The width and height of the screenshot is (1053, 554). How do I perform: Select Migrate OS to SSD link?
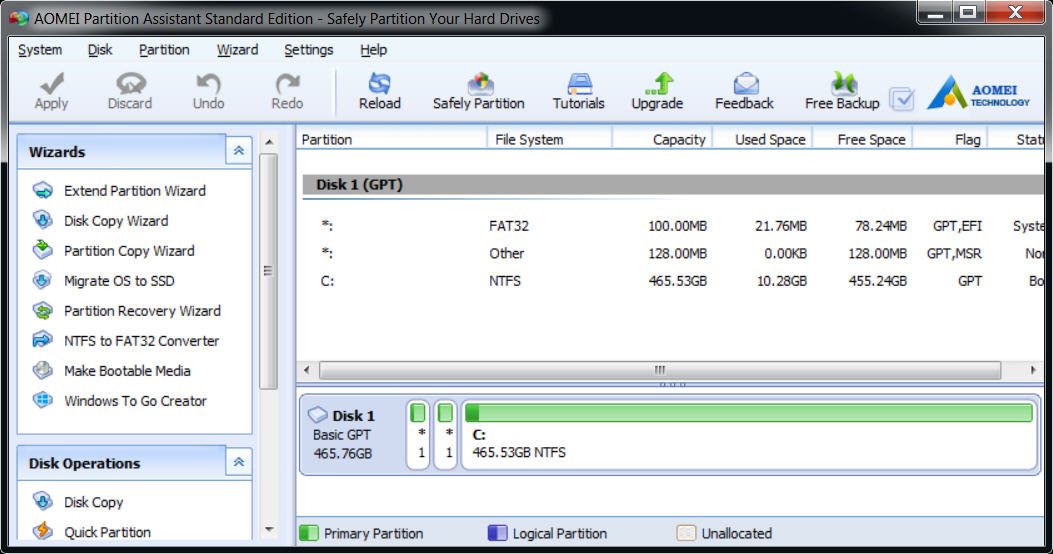119,281
